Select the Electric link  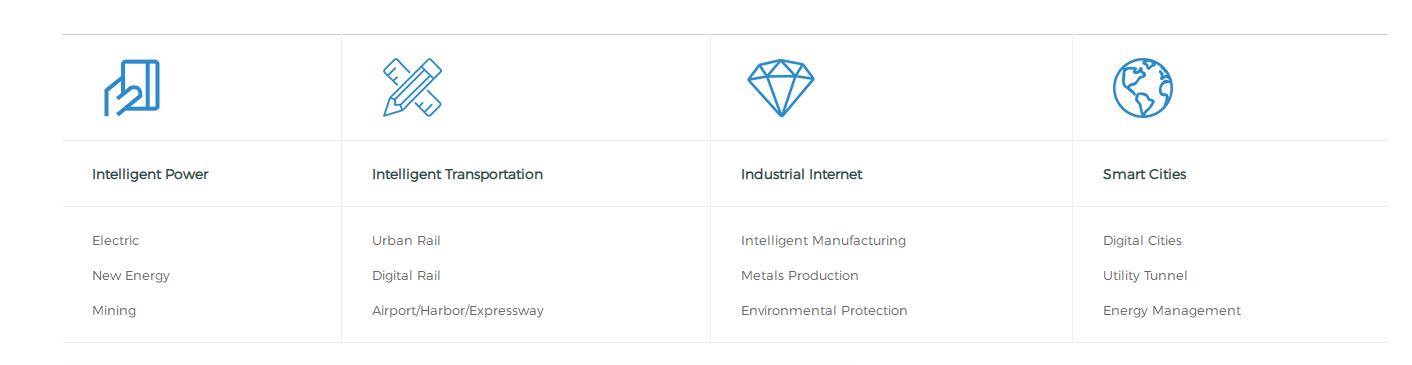click(115, 241)
